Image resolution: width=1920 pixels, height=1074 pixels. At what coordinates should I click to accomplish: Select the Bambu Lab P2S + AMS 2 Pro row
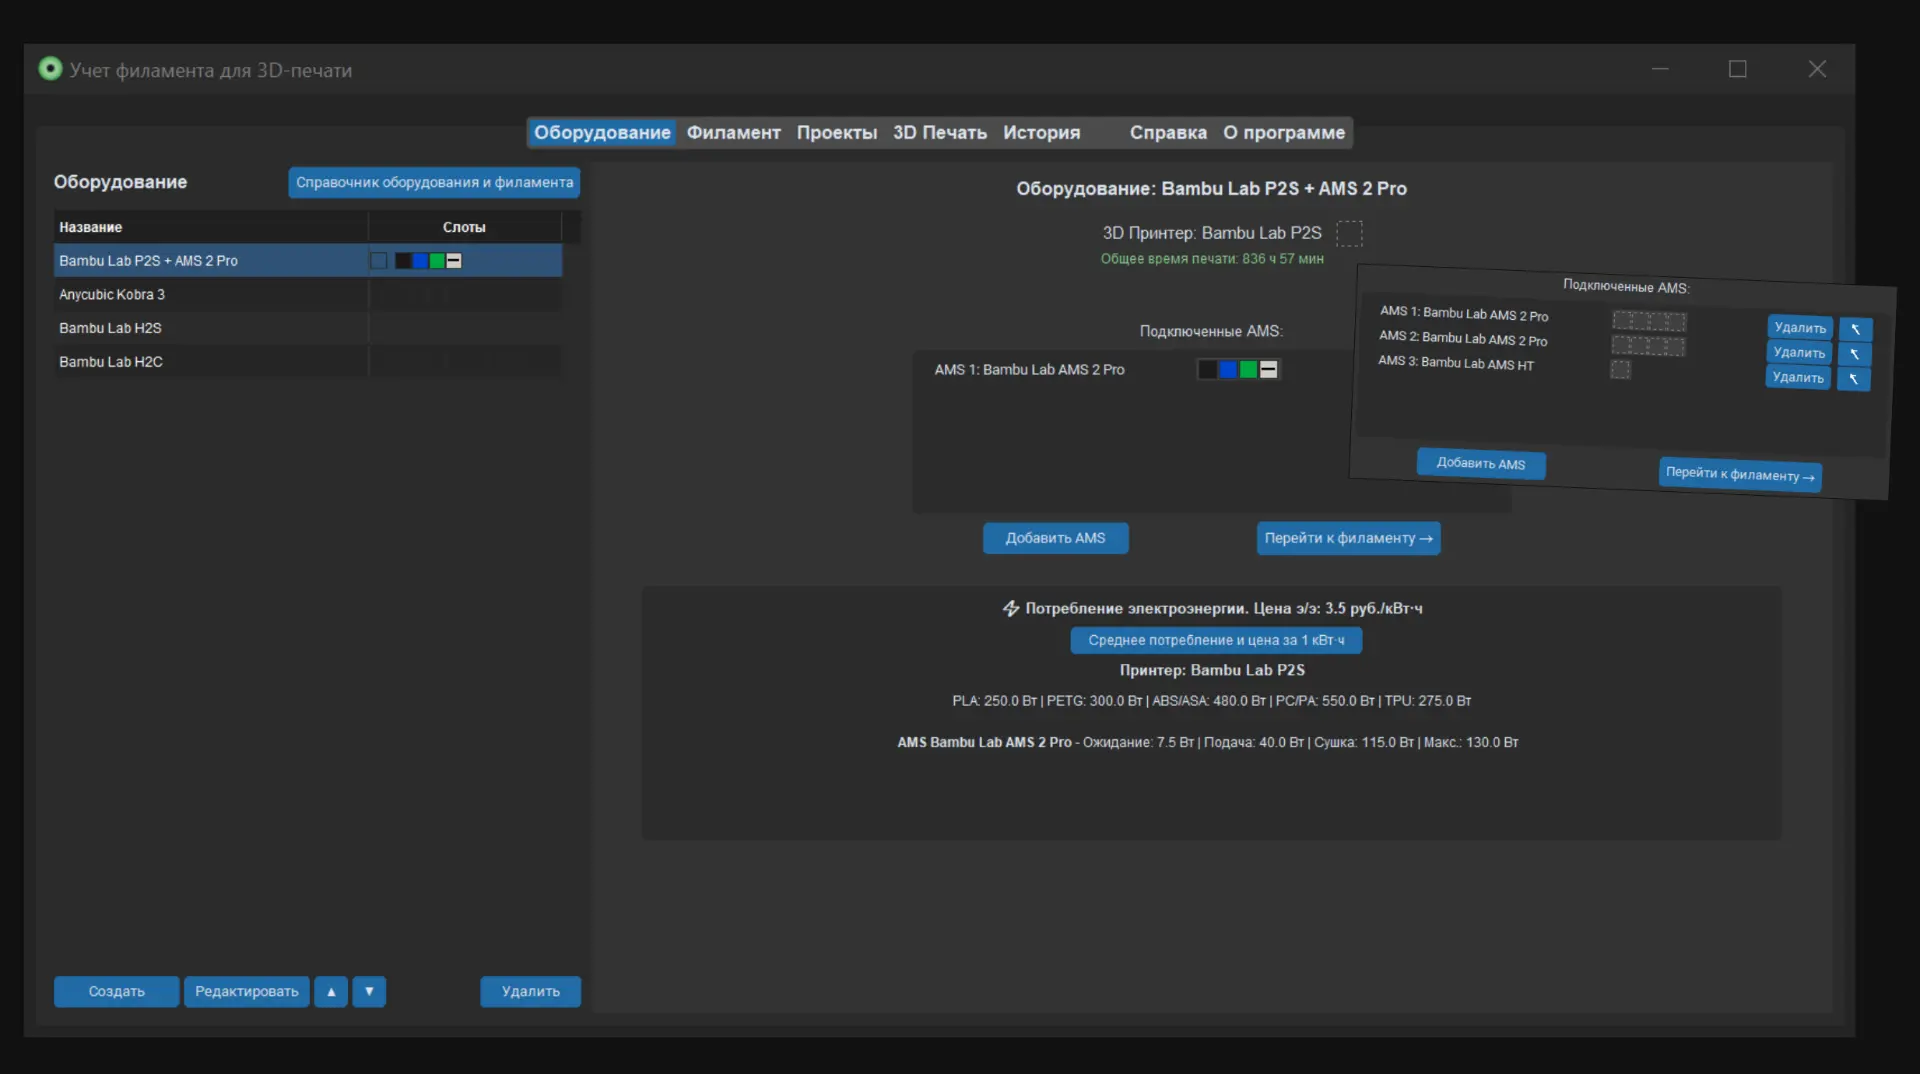coord(308,260)
